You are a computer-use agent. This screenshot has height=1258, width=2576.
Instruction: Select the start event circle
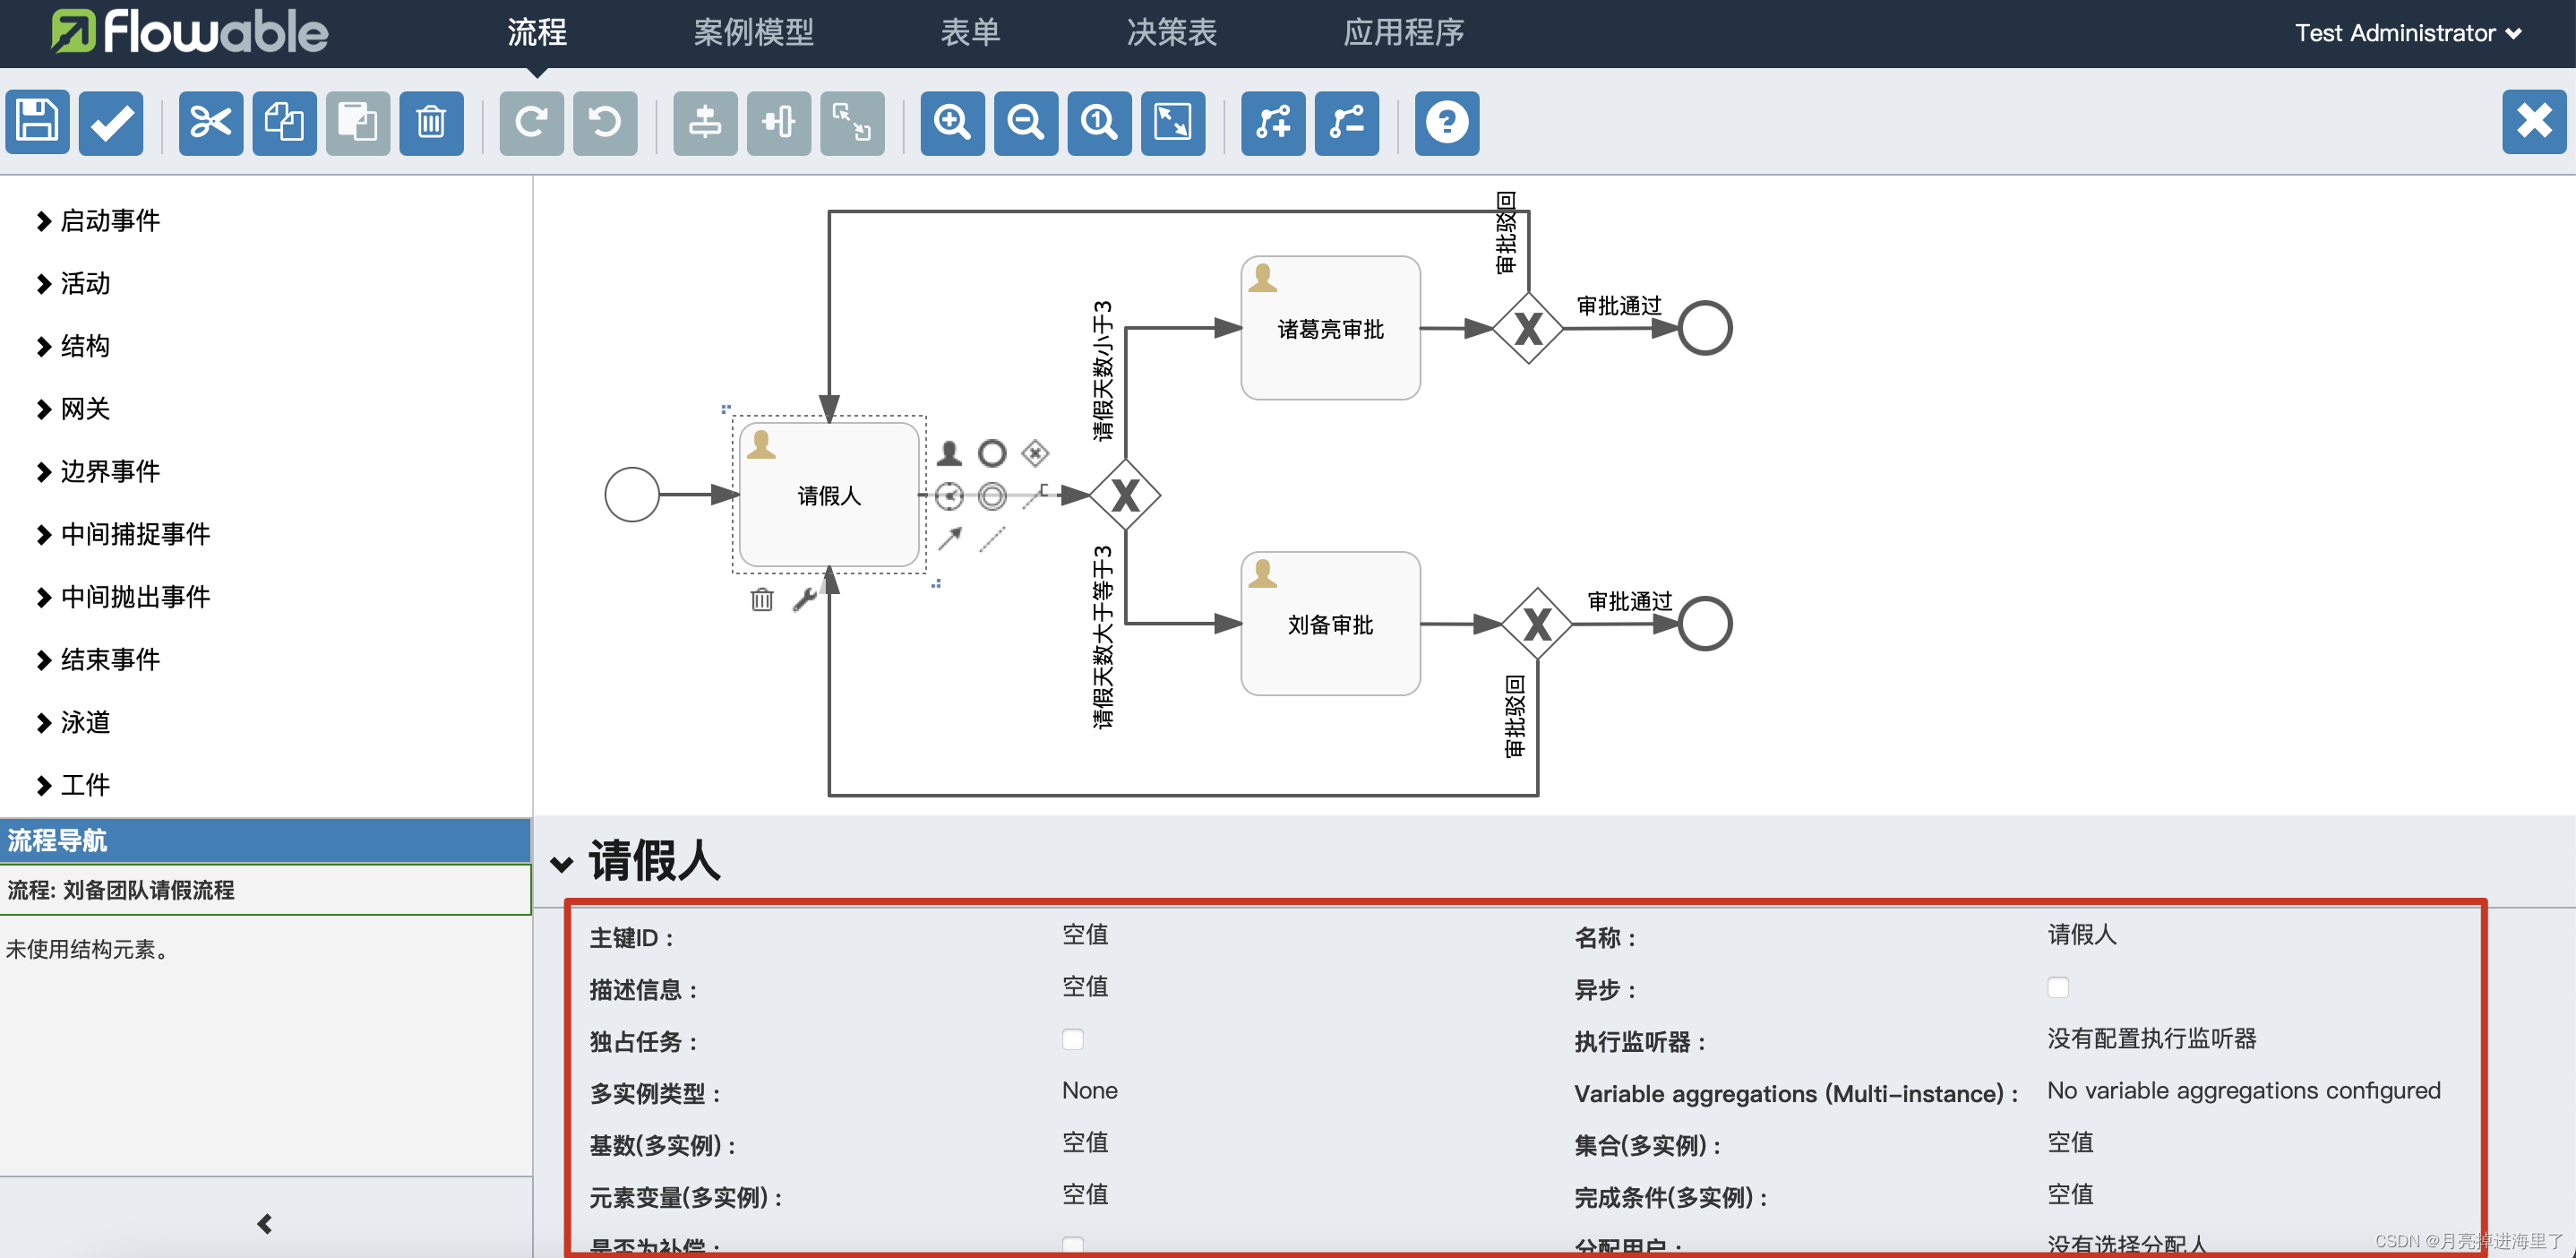[632, 495]
